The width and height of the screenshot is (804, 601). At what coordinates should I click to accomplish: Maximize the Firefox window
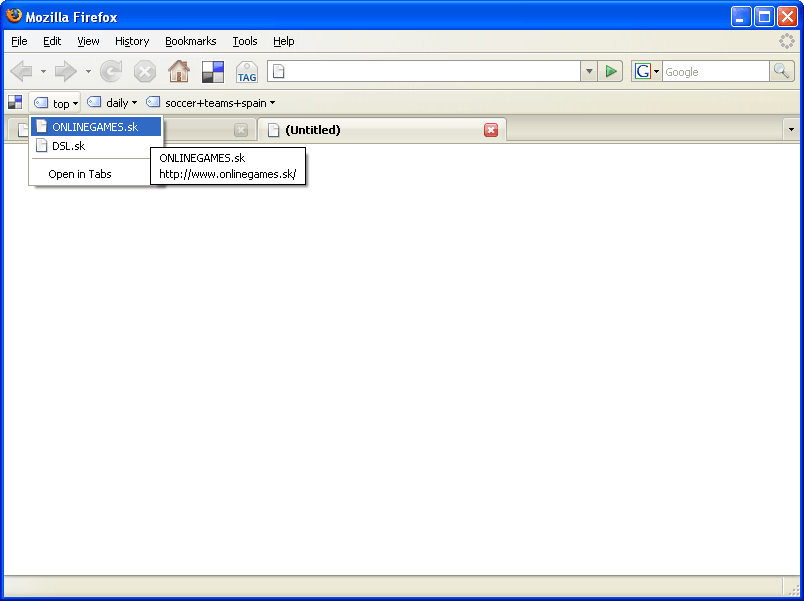(764, 17)
